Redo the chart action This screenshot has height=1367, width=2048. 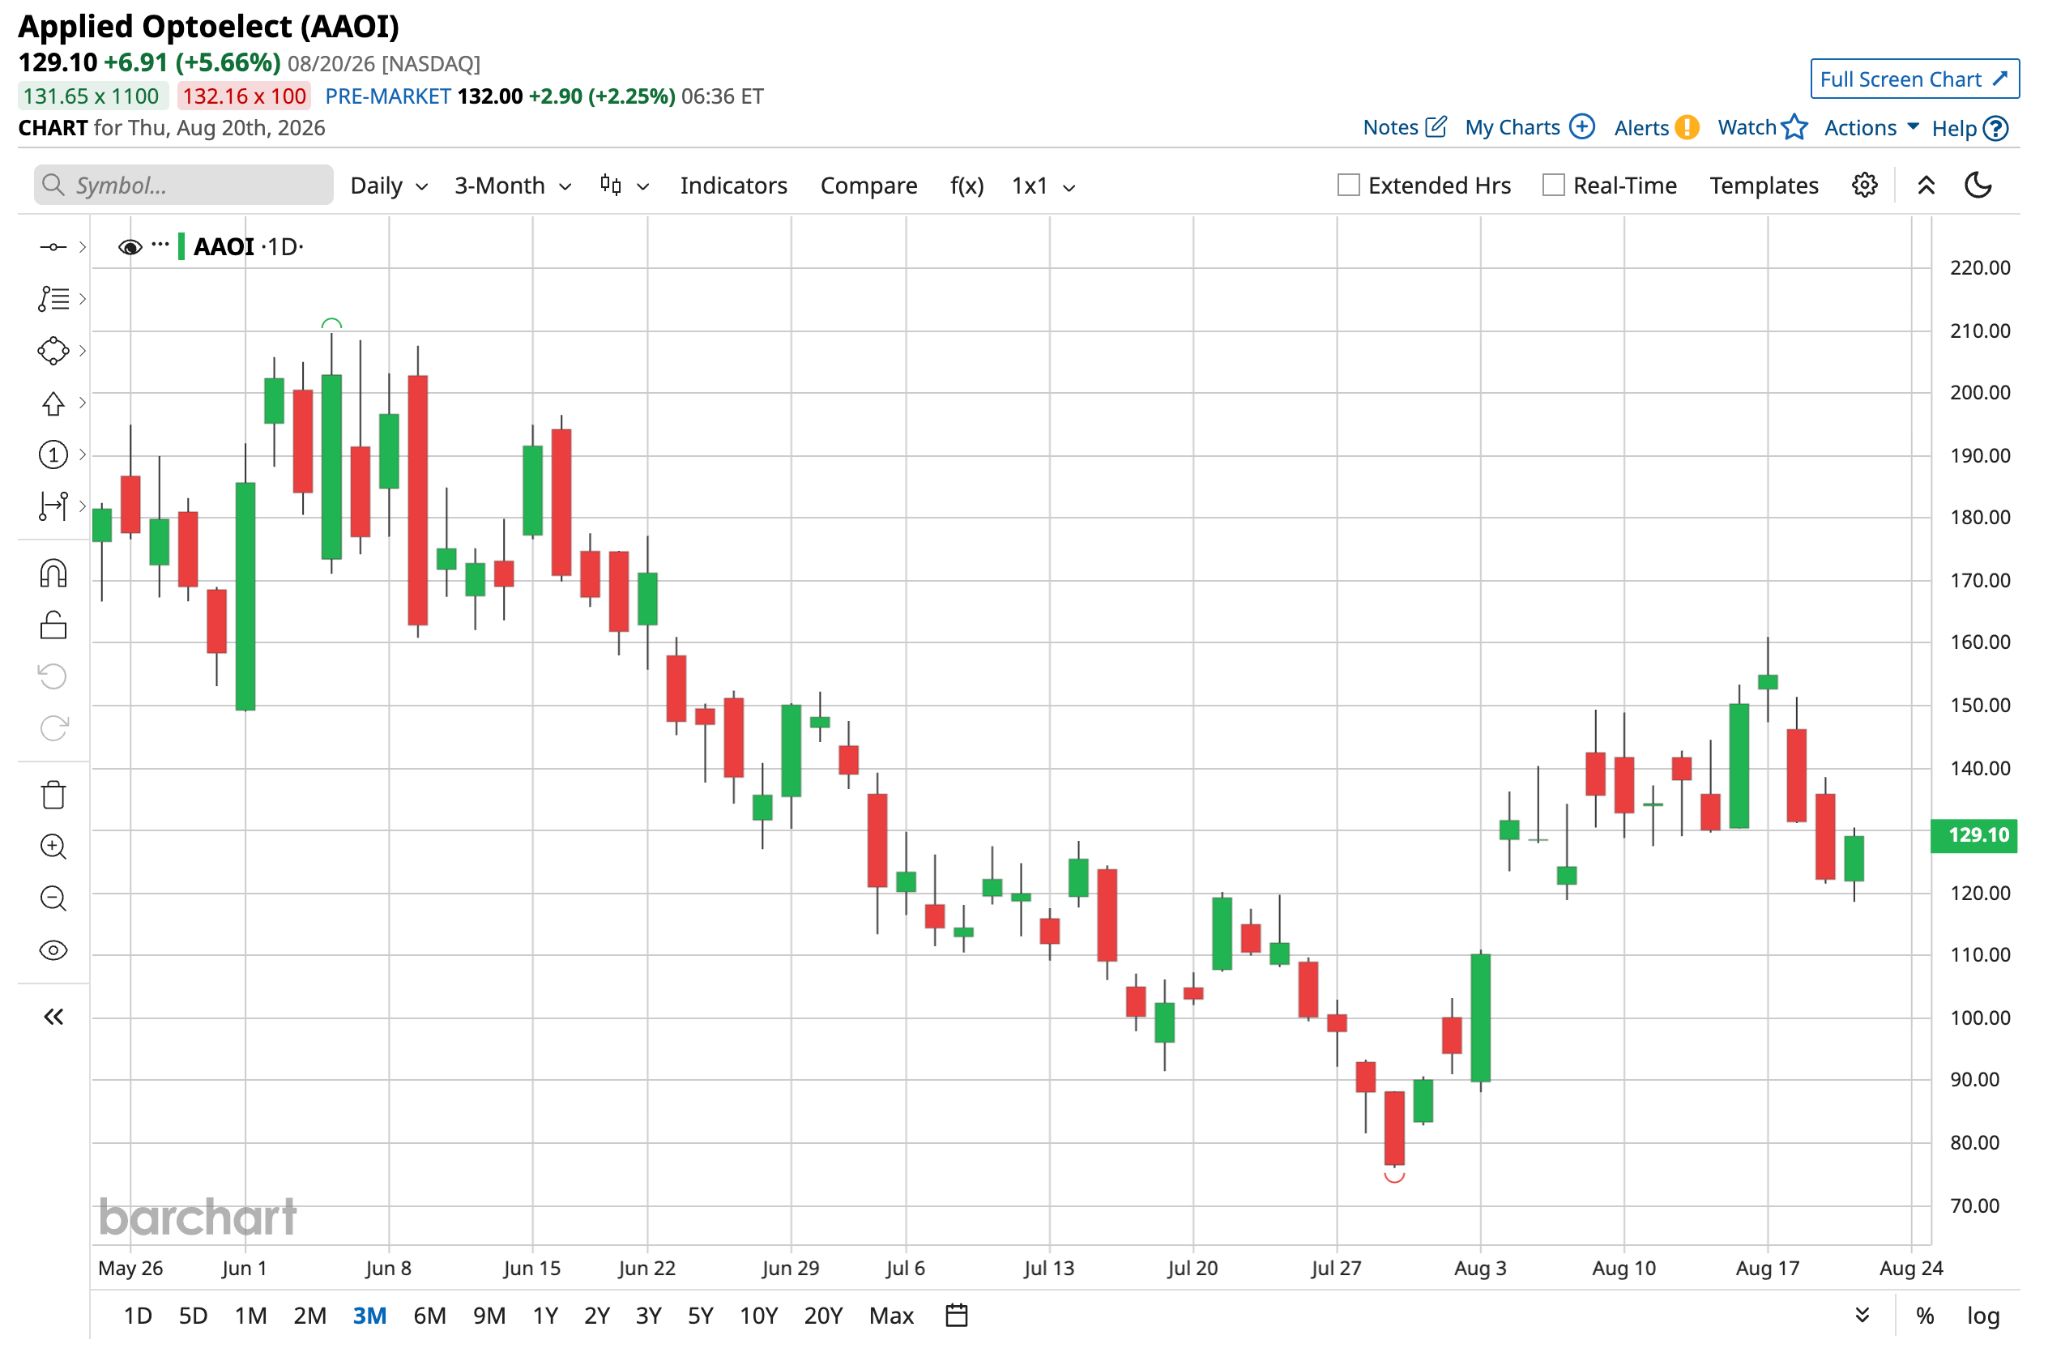(53, 728)
